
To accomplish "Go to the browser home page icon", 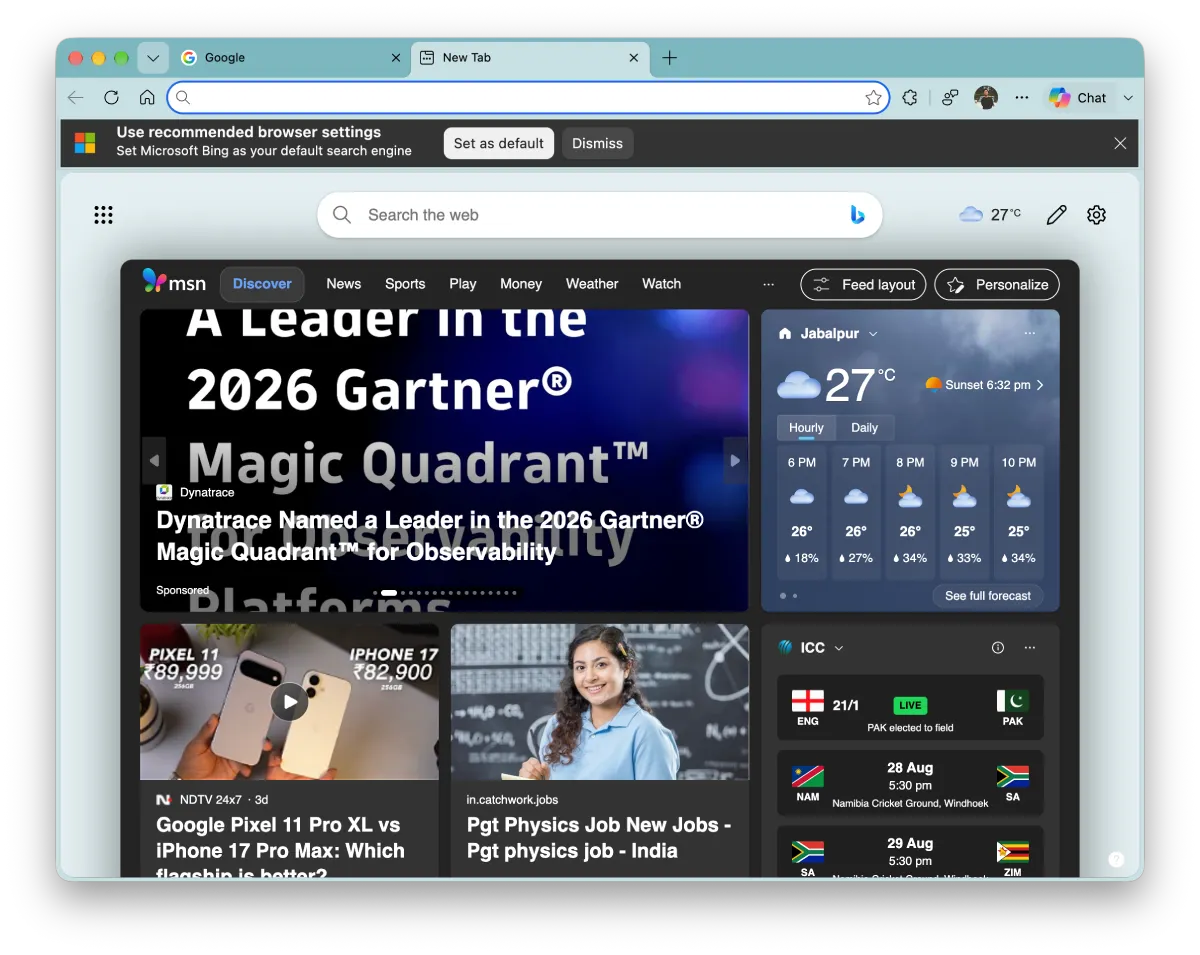I will point(147,98).
